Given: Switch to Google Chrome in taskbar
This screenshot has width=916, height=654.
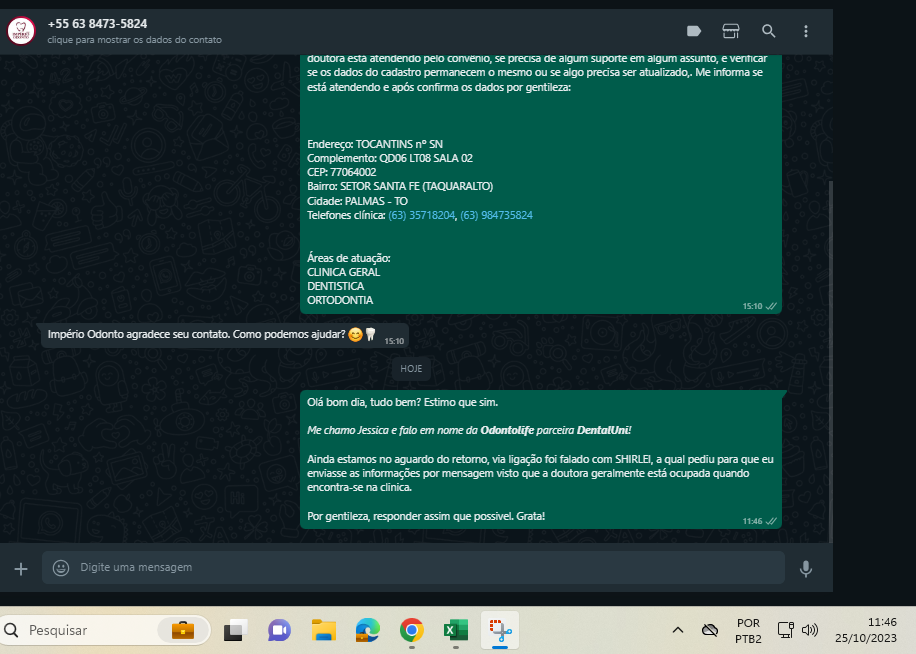Looking at the screenshot, I should point(412,631).
